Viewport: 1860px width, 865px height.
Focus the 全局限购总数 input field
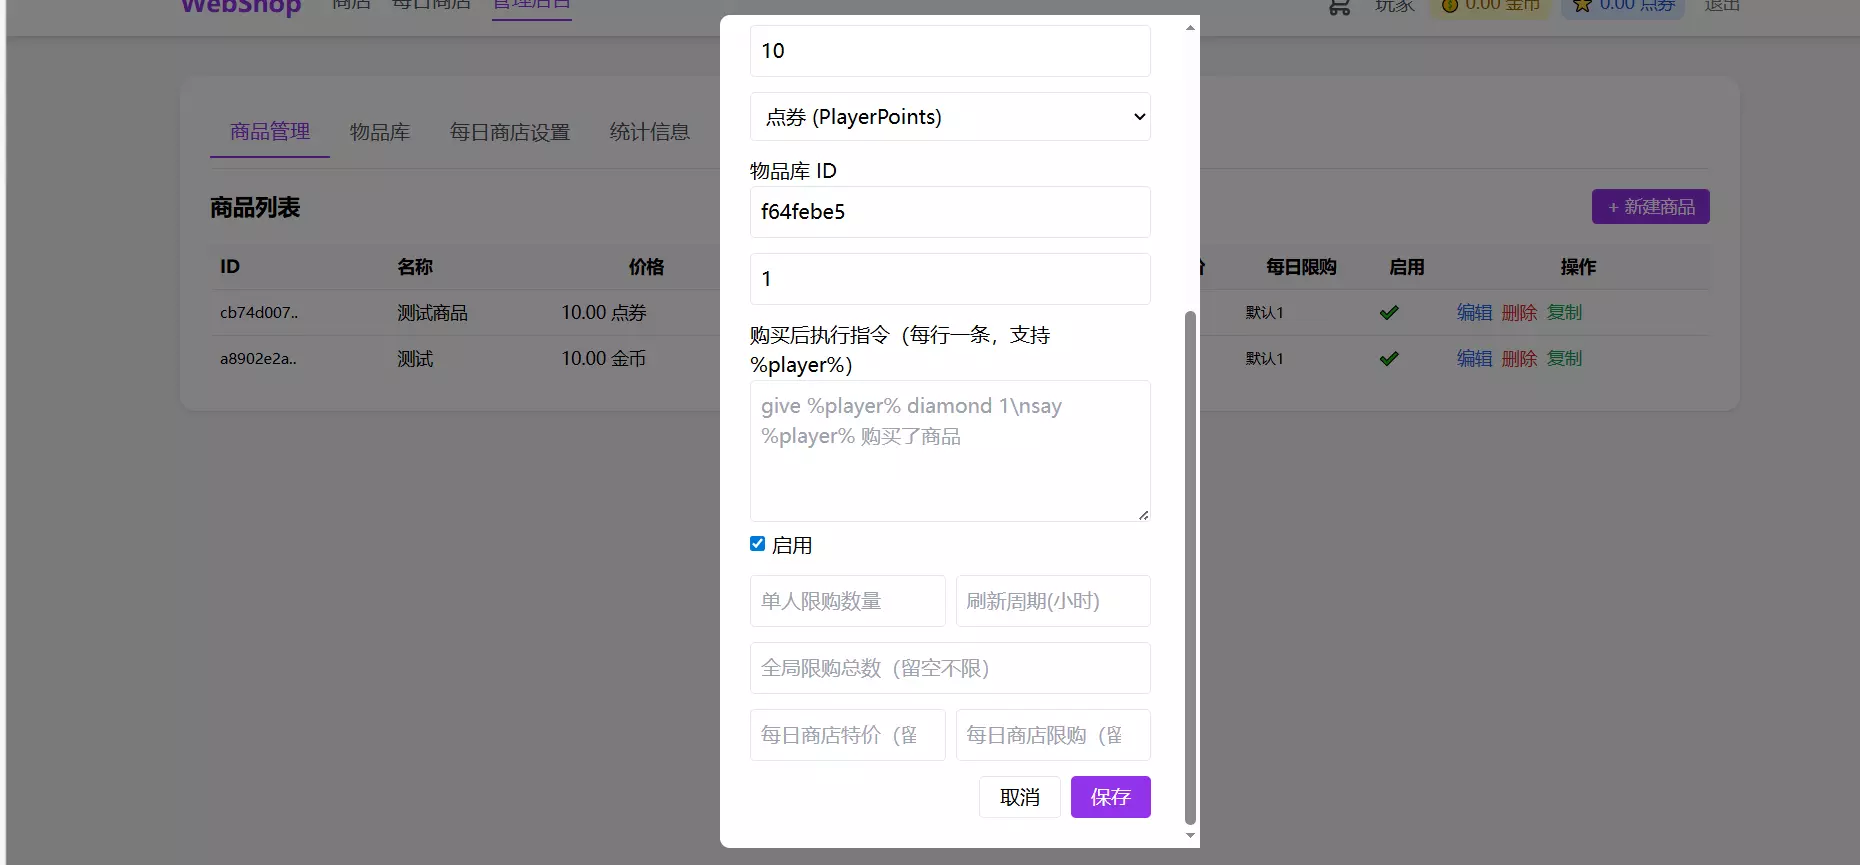tap(950, 668)
